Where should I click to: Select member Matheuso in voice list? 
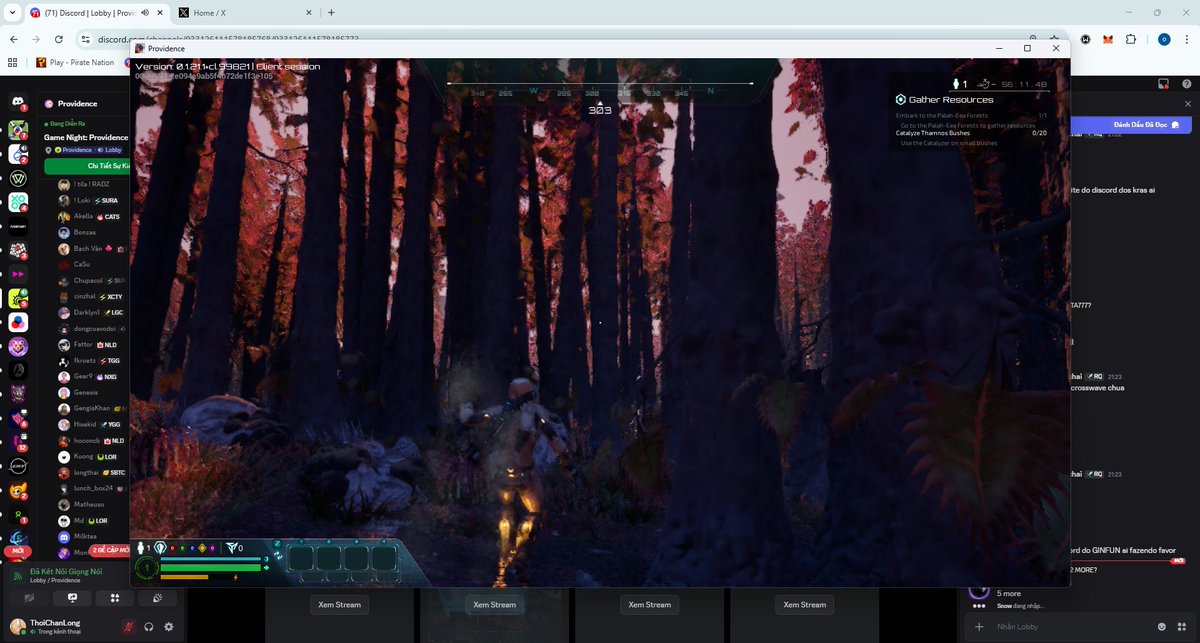point(92,504)
